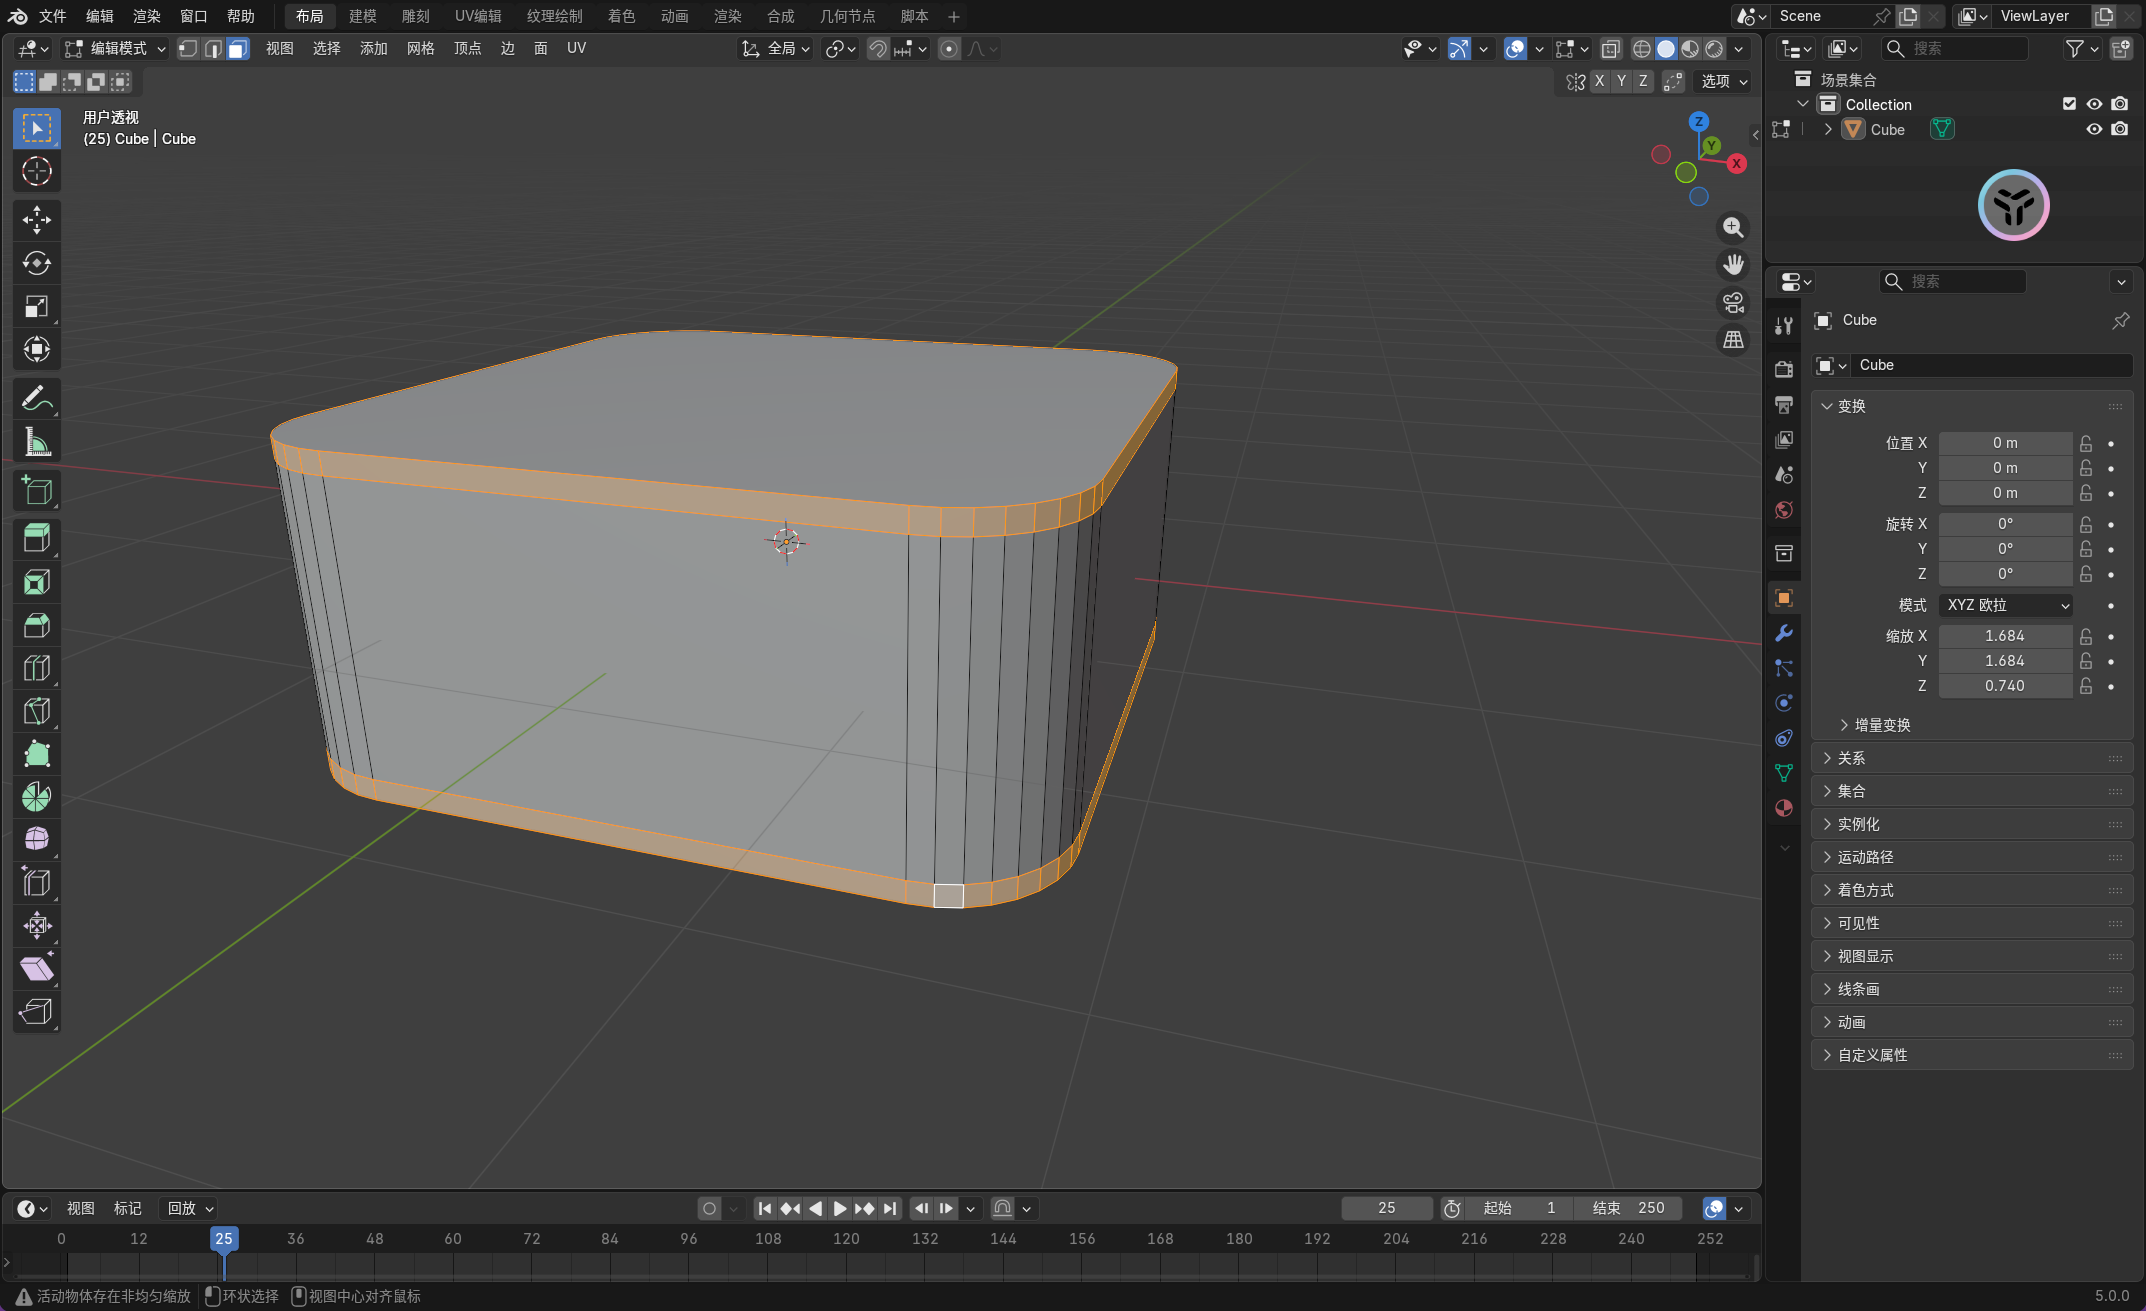This screenshot has width=2146, height=1311.
Task: Hide Cube object using its eye icon
Action: tap(2094, 129)
